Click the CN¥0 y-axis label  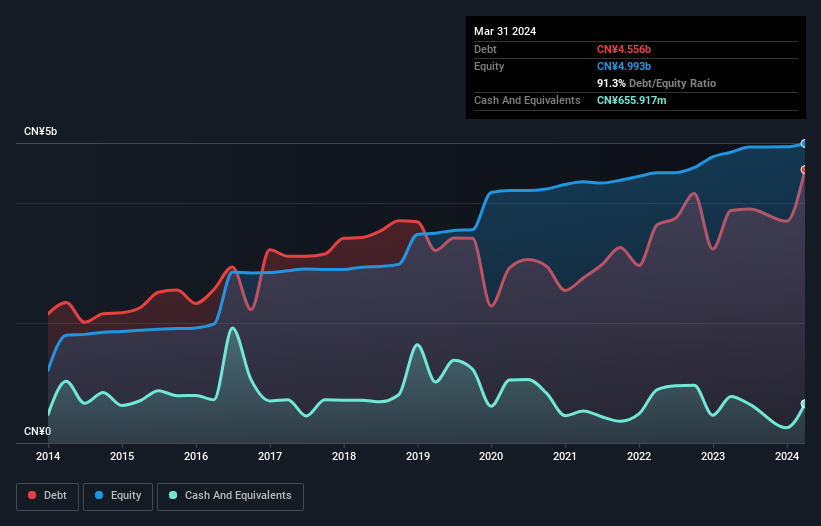pos(37,431)
